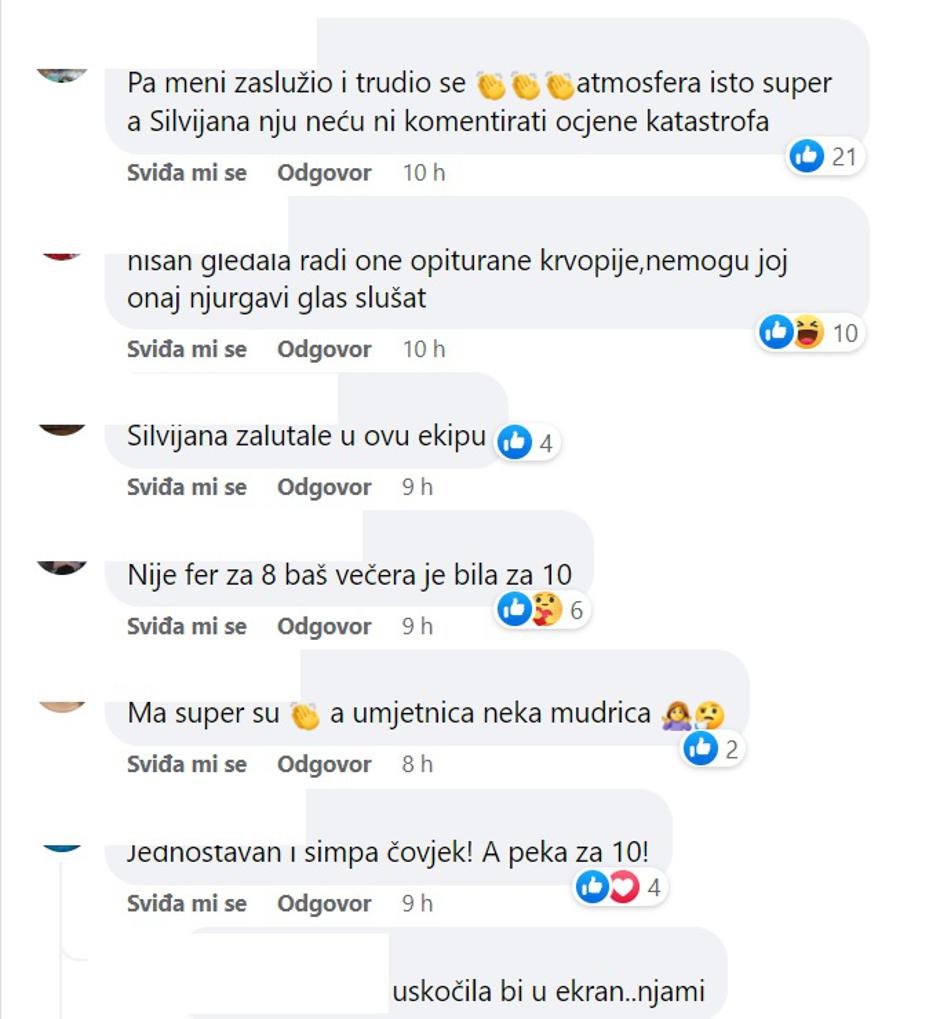Open care emoji reaction showing 6
The width and height of the screenshot is (940, 1019).
click(547, 610)
